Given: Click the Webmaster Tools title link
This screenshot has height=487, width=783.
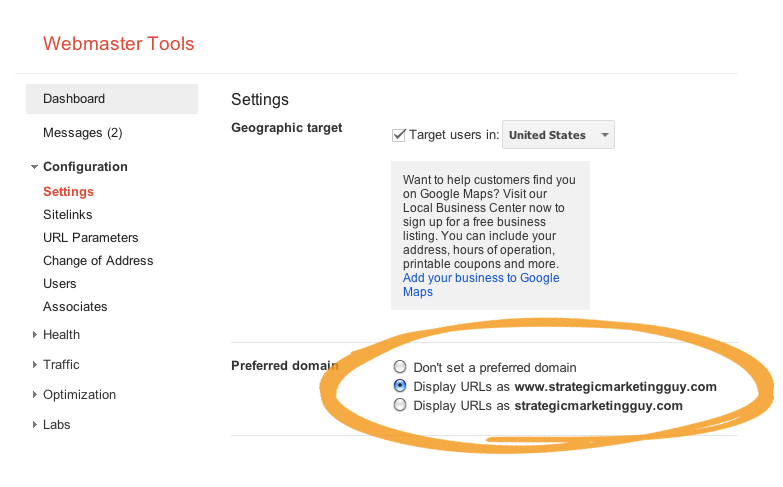Looking at the screenshot, I should pyautogui.click(x=118, y=44).
